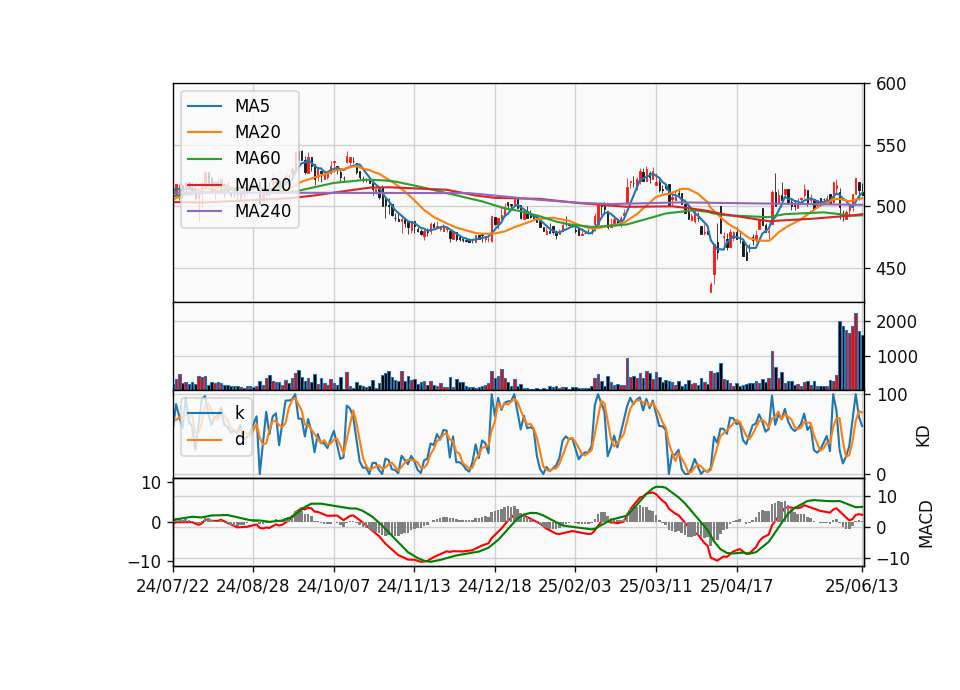Click the 'd' legend label in KD panel
This screenshot has width=960, height=690.
coord(240,440)
